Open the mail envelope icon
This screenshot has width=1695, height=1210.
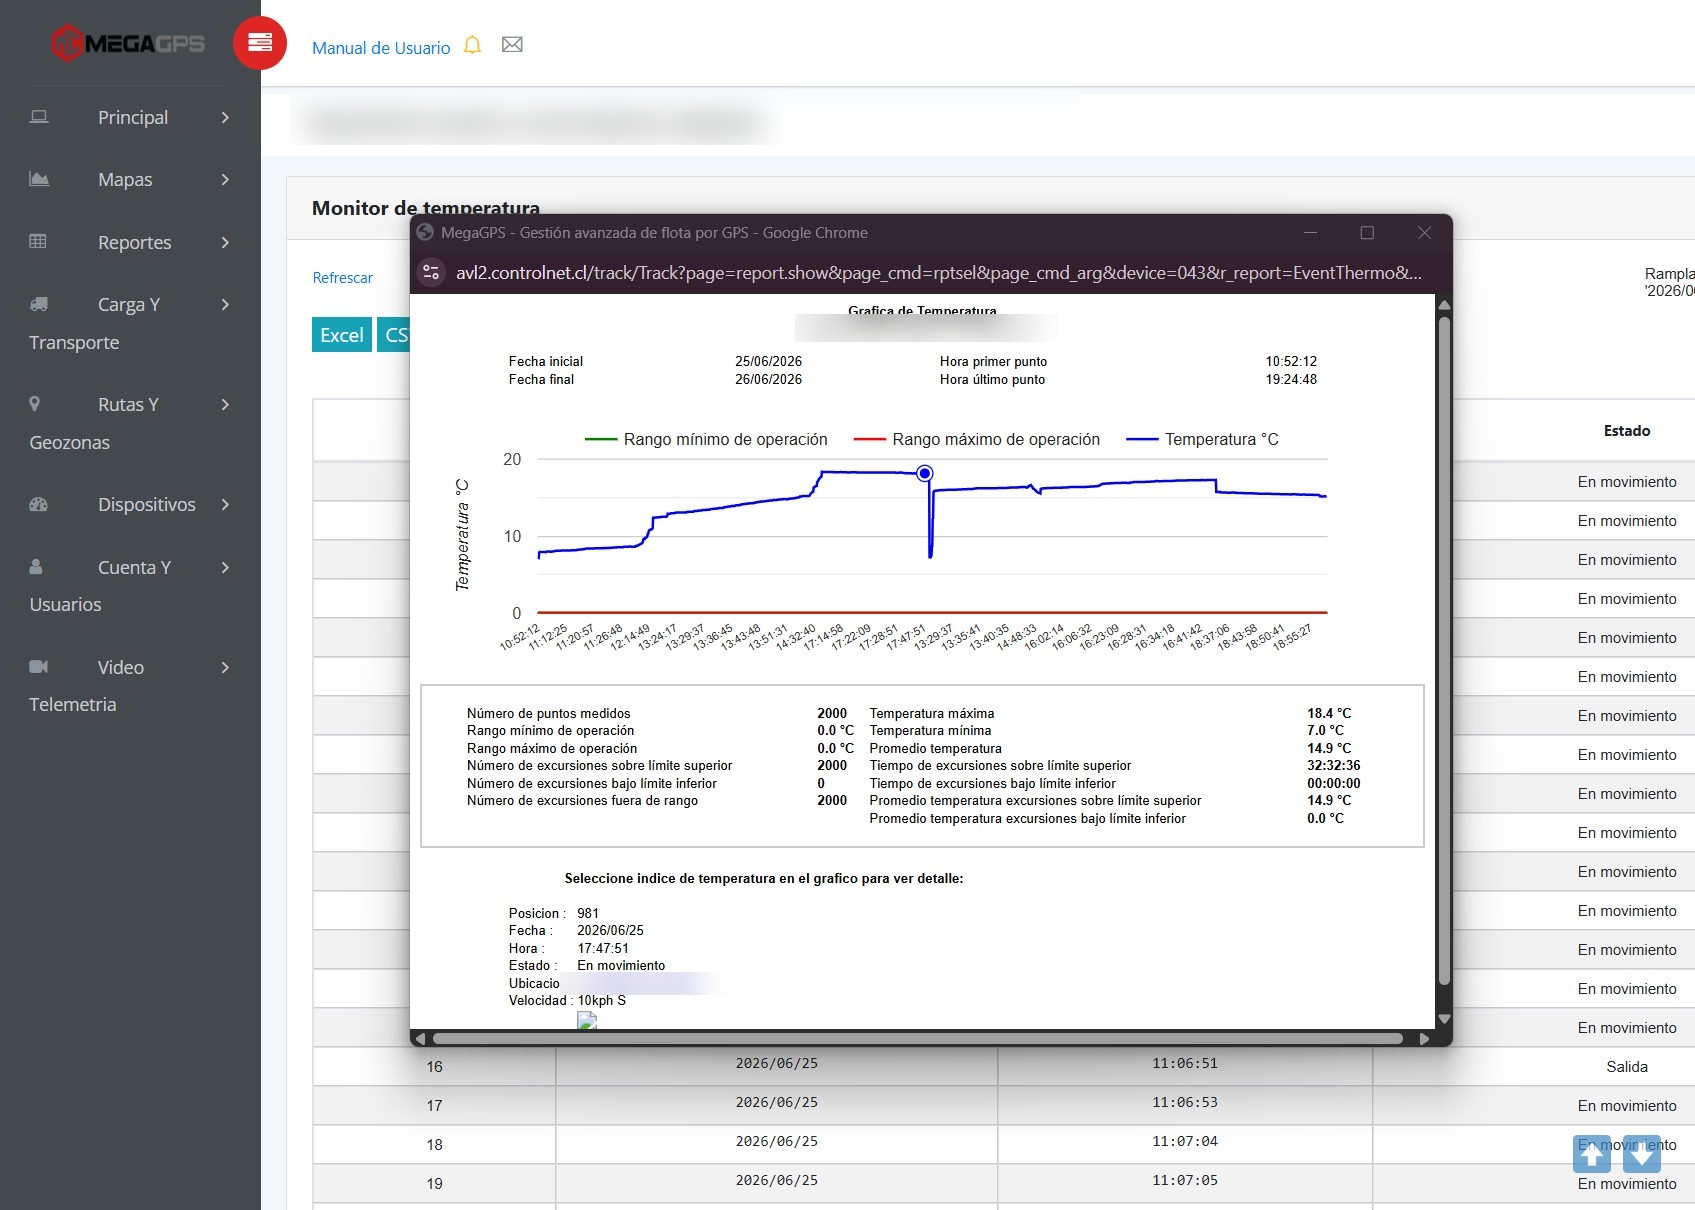(x=512, y=45)
